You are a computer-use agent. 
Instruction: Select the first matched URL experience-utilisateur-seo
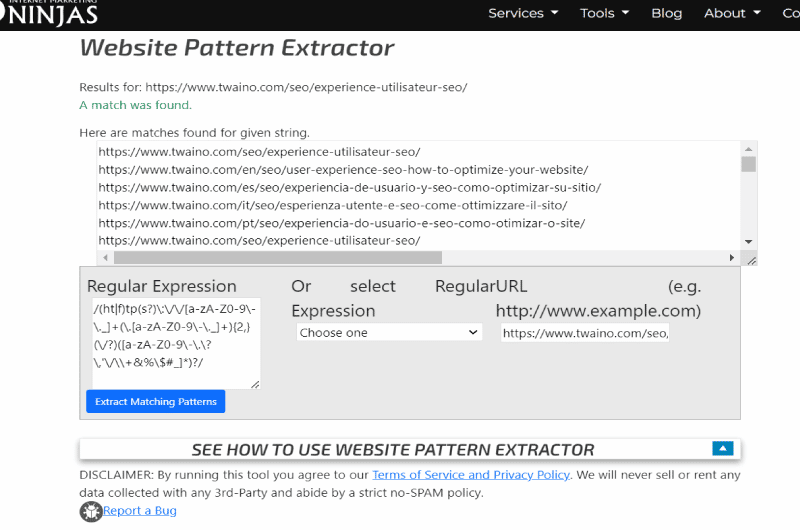[x=260, y=152]
